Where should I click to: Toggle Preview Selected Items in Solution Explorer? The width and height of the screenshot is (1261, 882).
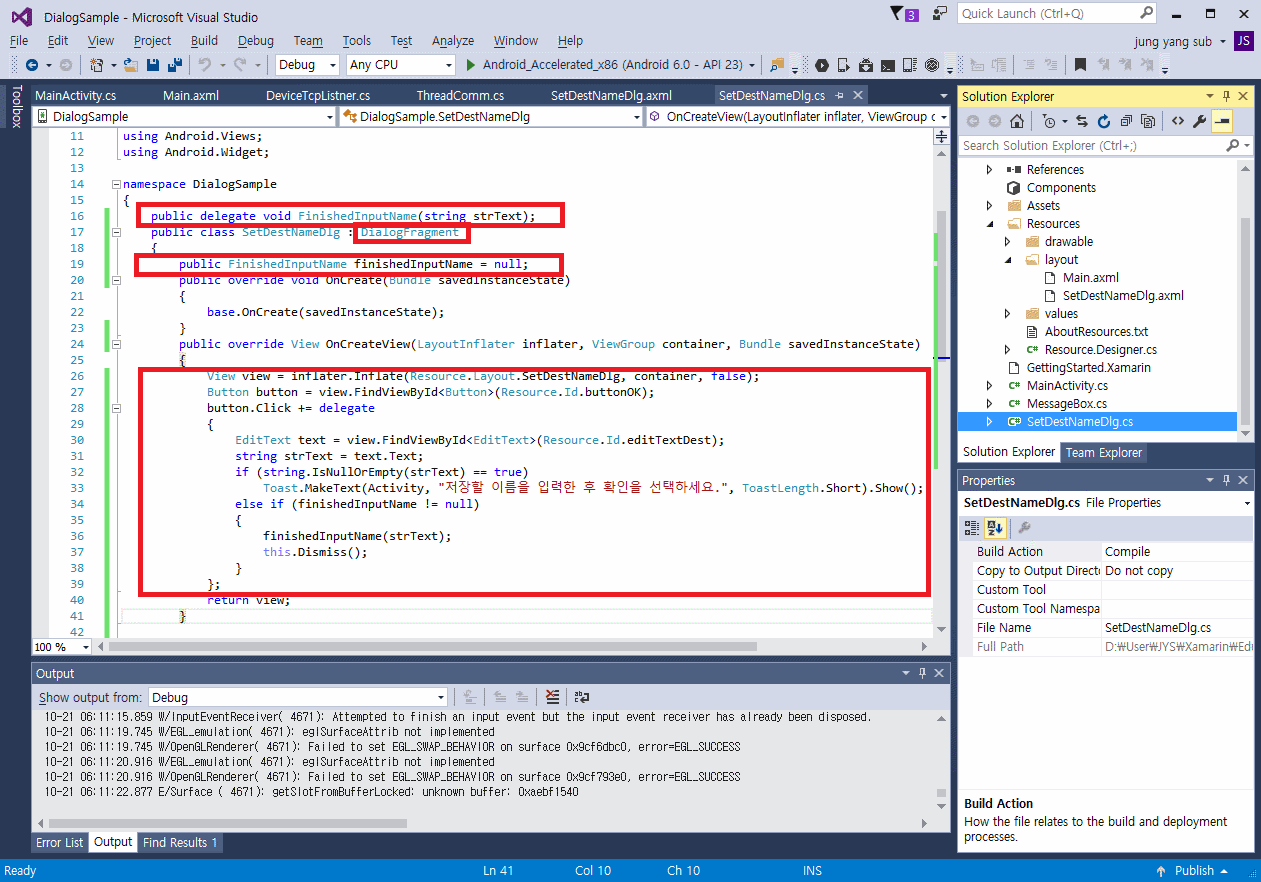[x=1222, y=121]
